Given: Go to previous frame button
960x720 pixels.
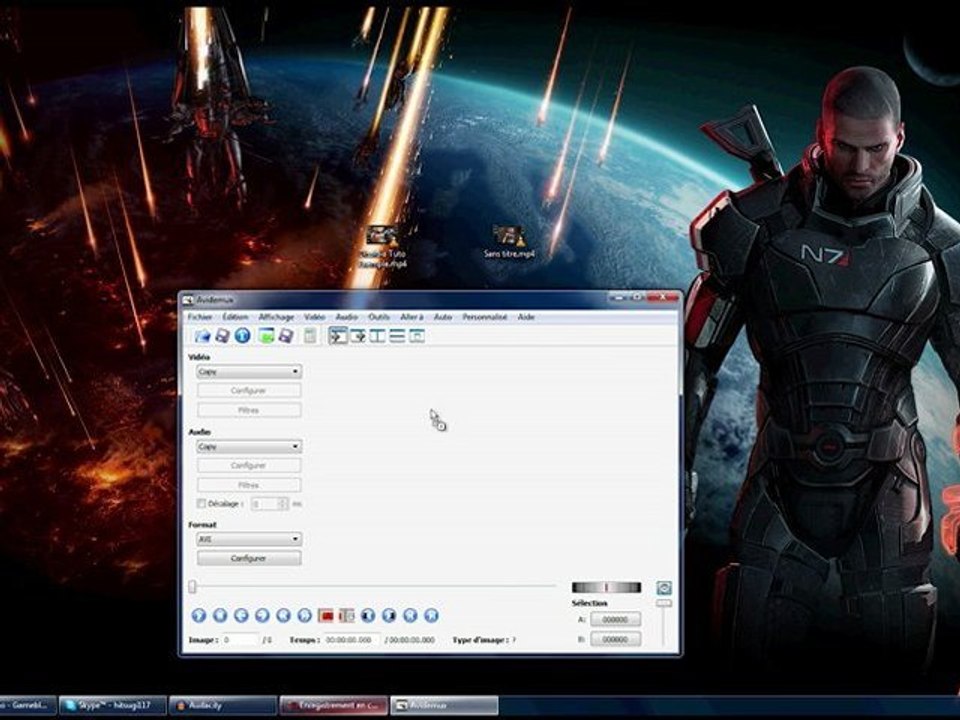Looking at the screenshot, I should point(241,615).
